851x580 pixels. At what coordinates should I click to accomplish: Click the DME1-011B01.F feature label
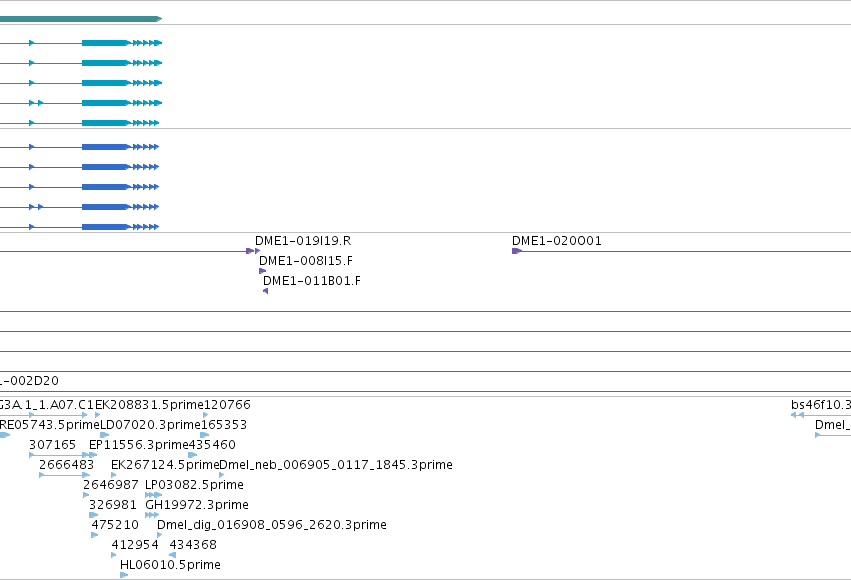312,281
